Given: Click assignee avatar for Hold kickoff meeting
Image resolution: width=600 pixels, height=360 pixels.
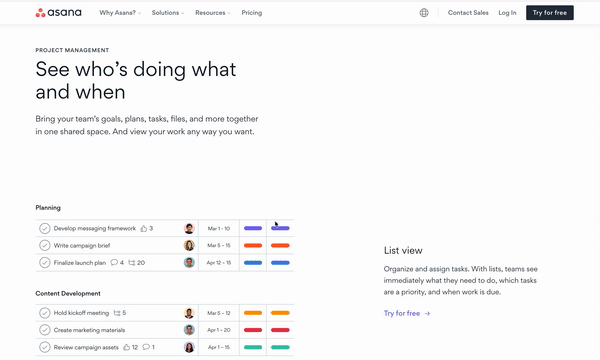Looking at the screenshot, I should pos(189,313).
